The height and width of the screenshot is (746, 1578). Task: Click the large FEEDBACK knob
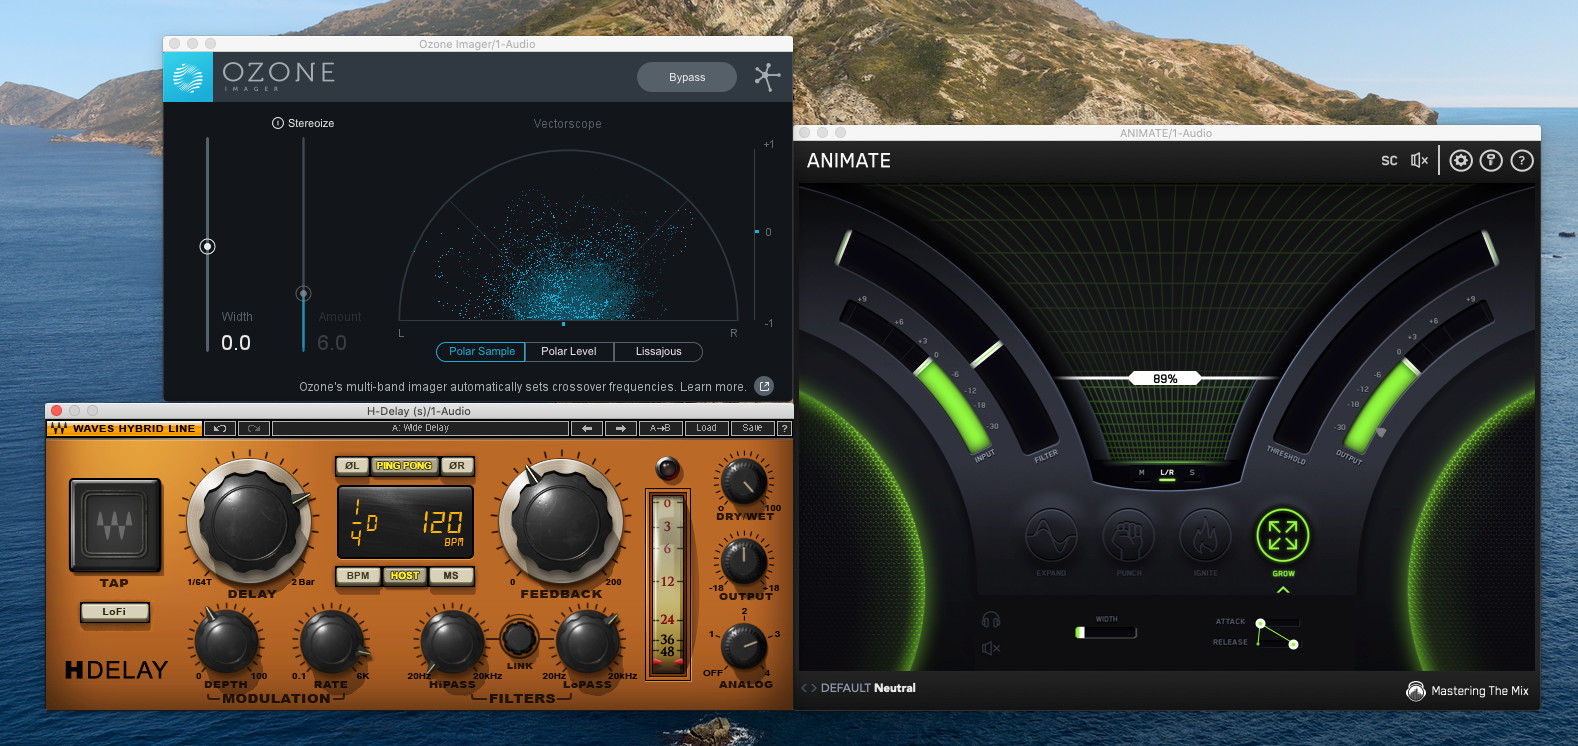[x=561, y=522]
